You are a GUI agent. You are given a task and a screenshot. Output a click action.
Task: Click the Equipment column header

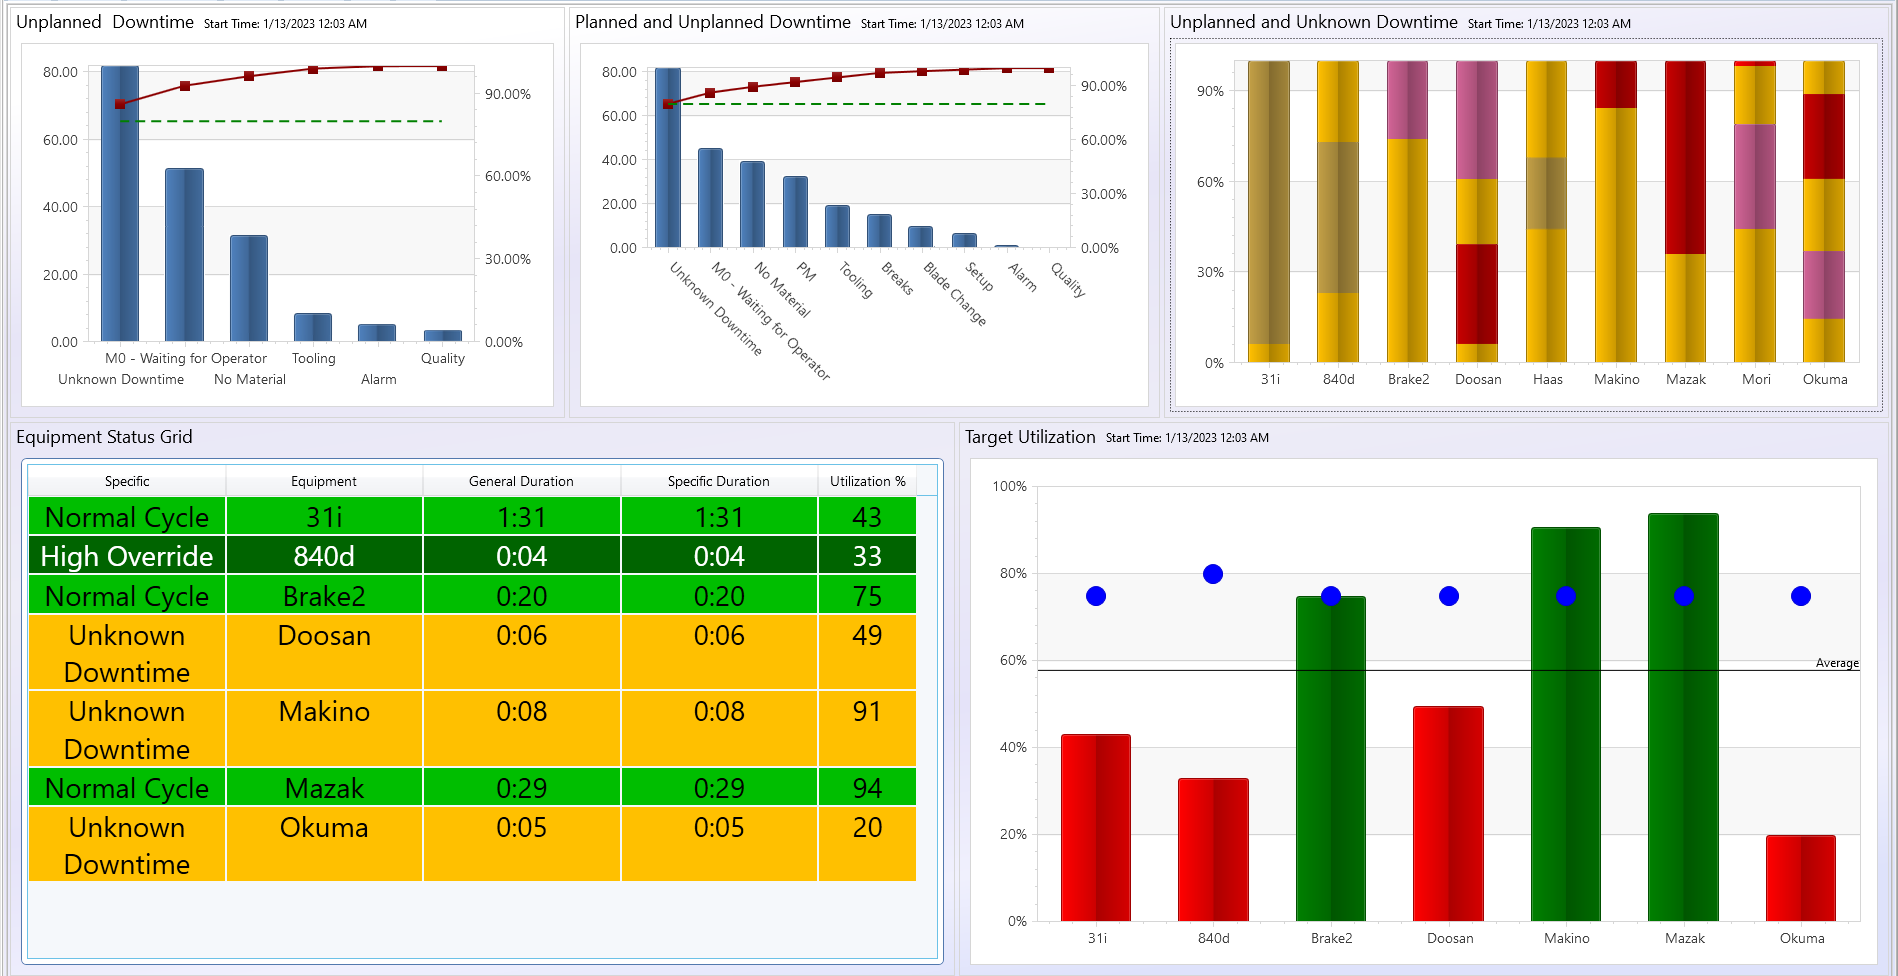tap(323, 481)
